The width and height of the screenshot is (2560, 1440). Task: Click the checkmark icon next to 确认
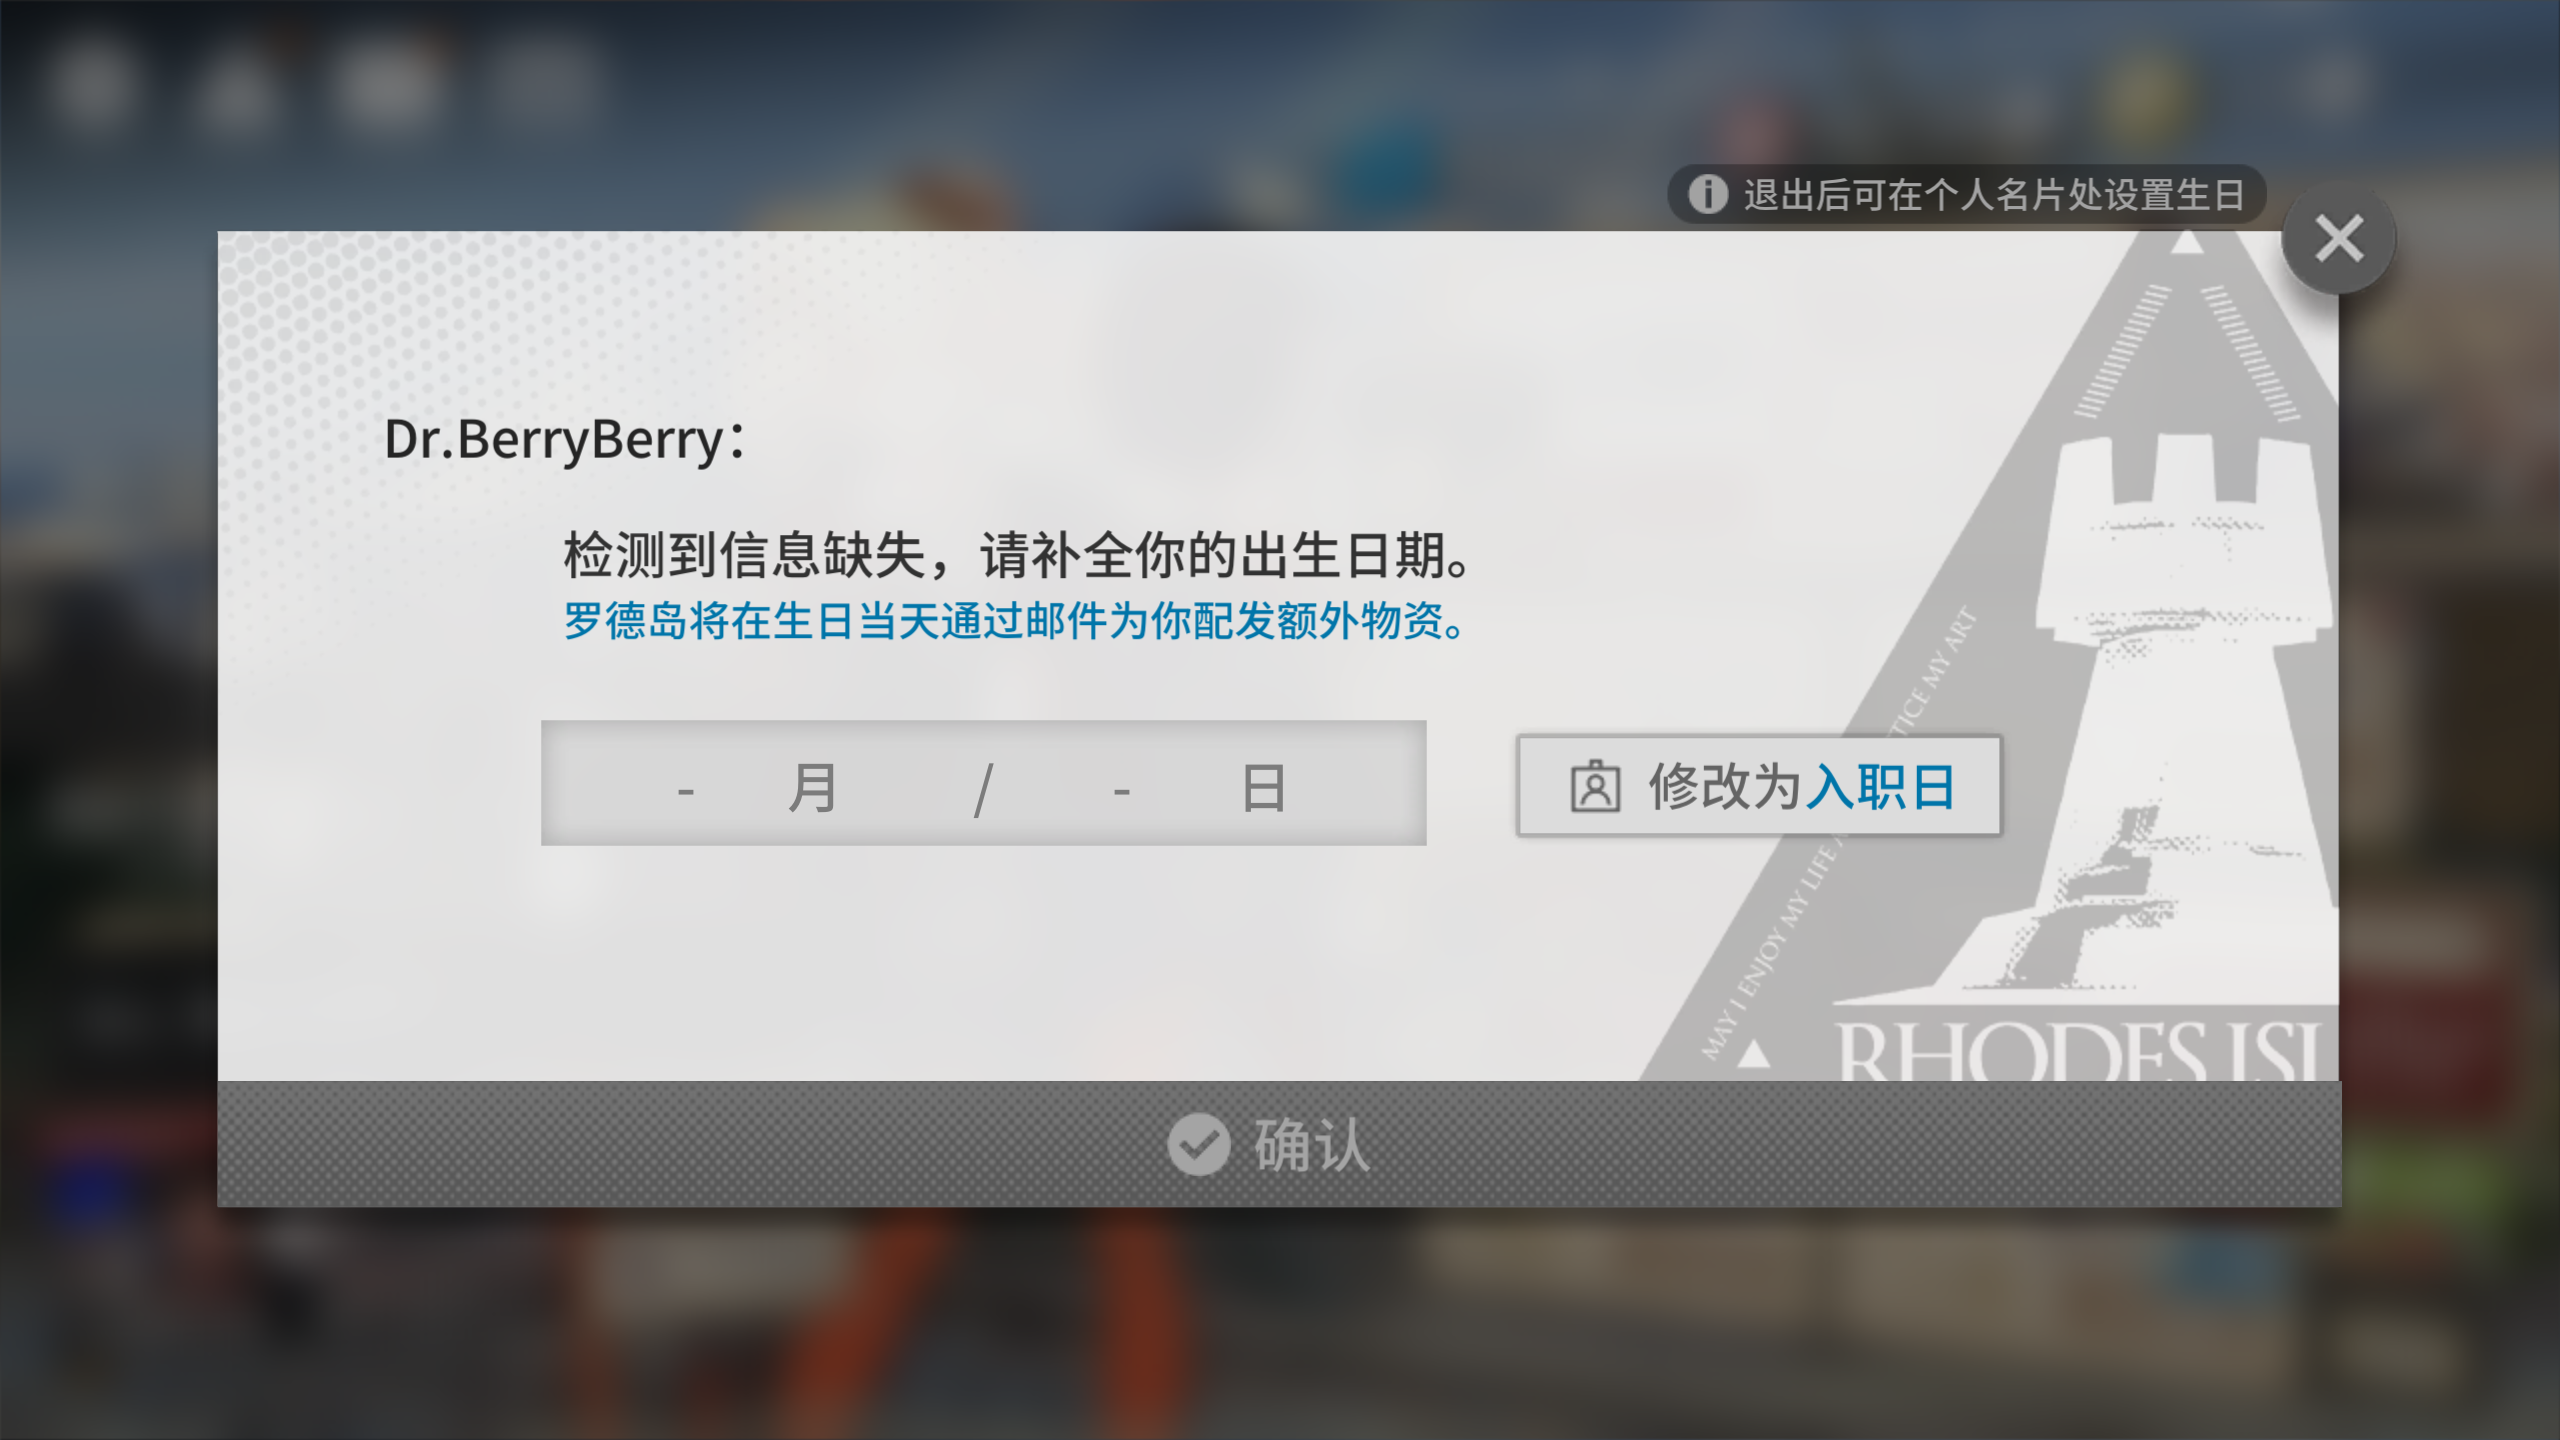pos(1198,1144)
